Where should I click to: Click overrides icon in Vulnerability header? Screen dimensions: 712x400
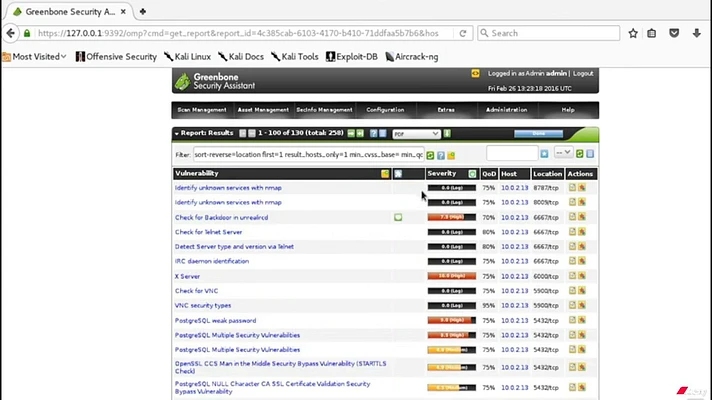click(x=385, y=174)
